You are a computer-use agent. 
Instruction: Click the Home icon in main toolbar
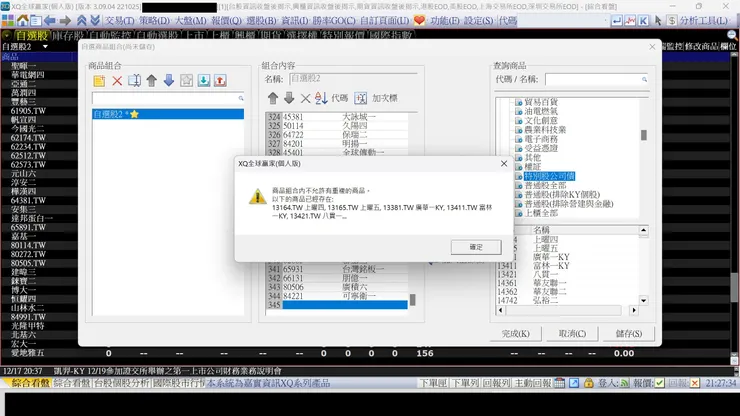pos(22,21)
